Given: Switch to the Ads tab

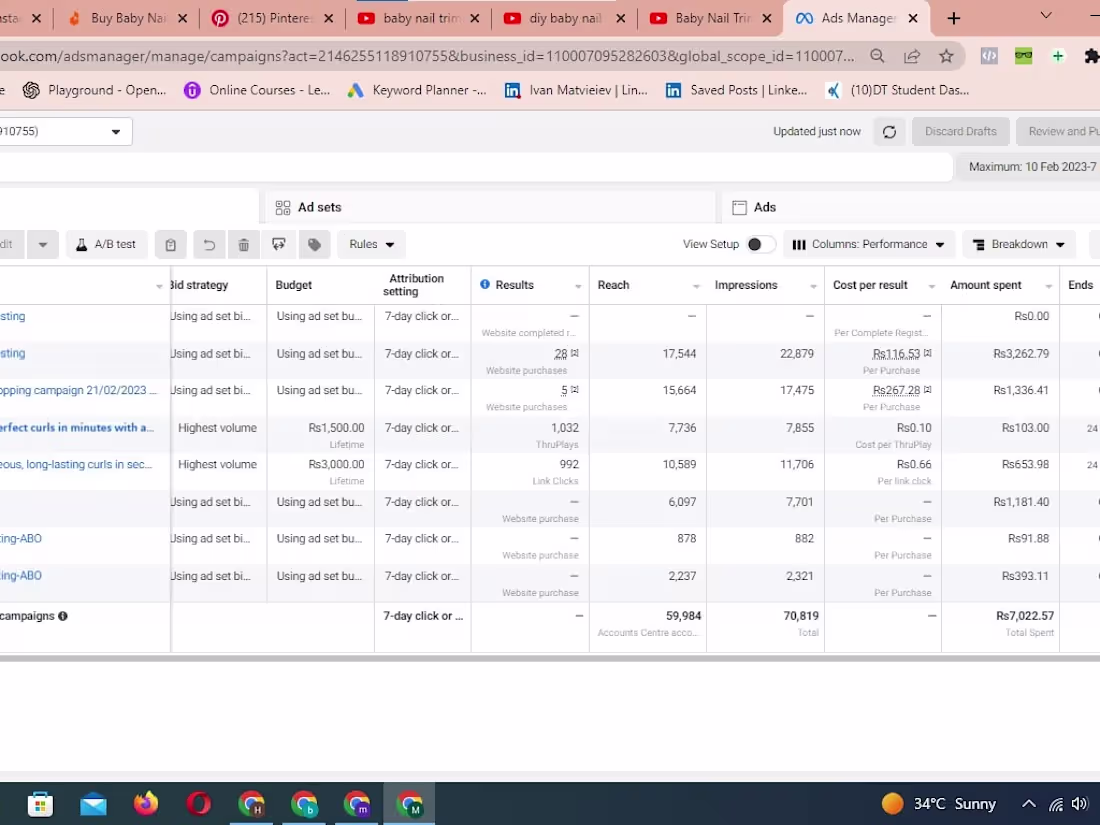Looking at the screenshot, I should tap(911, 208).
